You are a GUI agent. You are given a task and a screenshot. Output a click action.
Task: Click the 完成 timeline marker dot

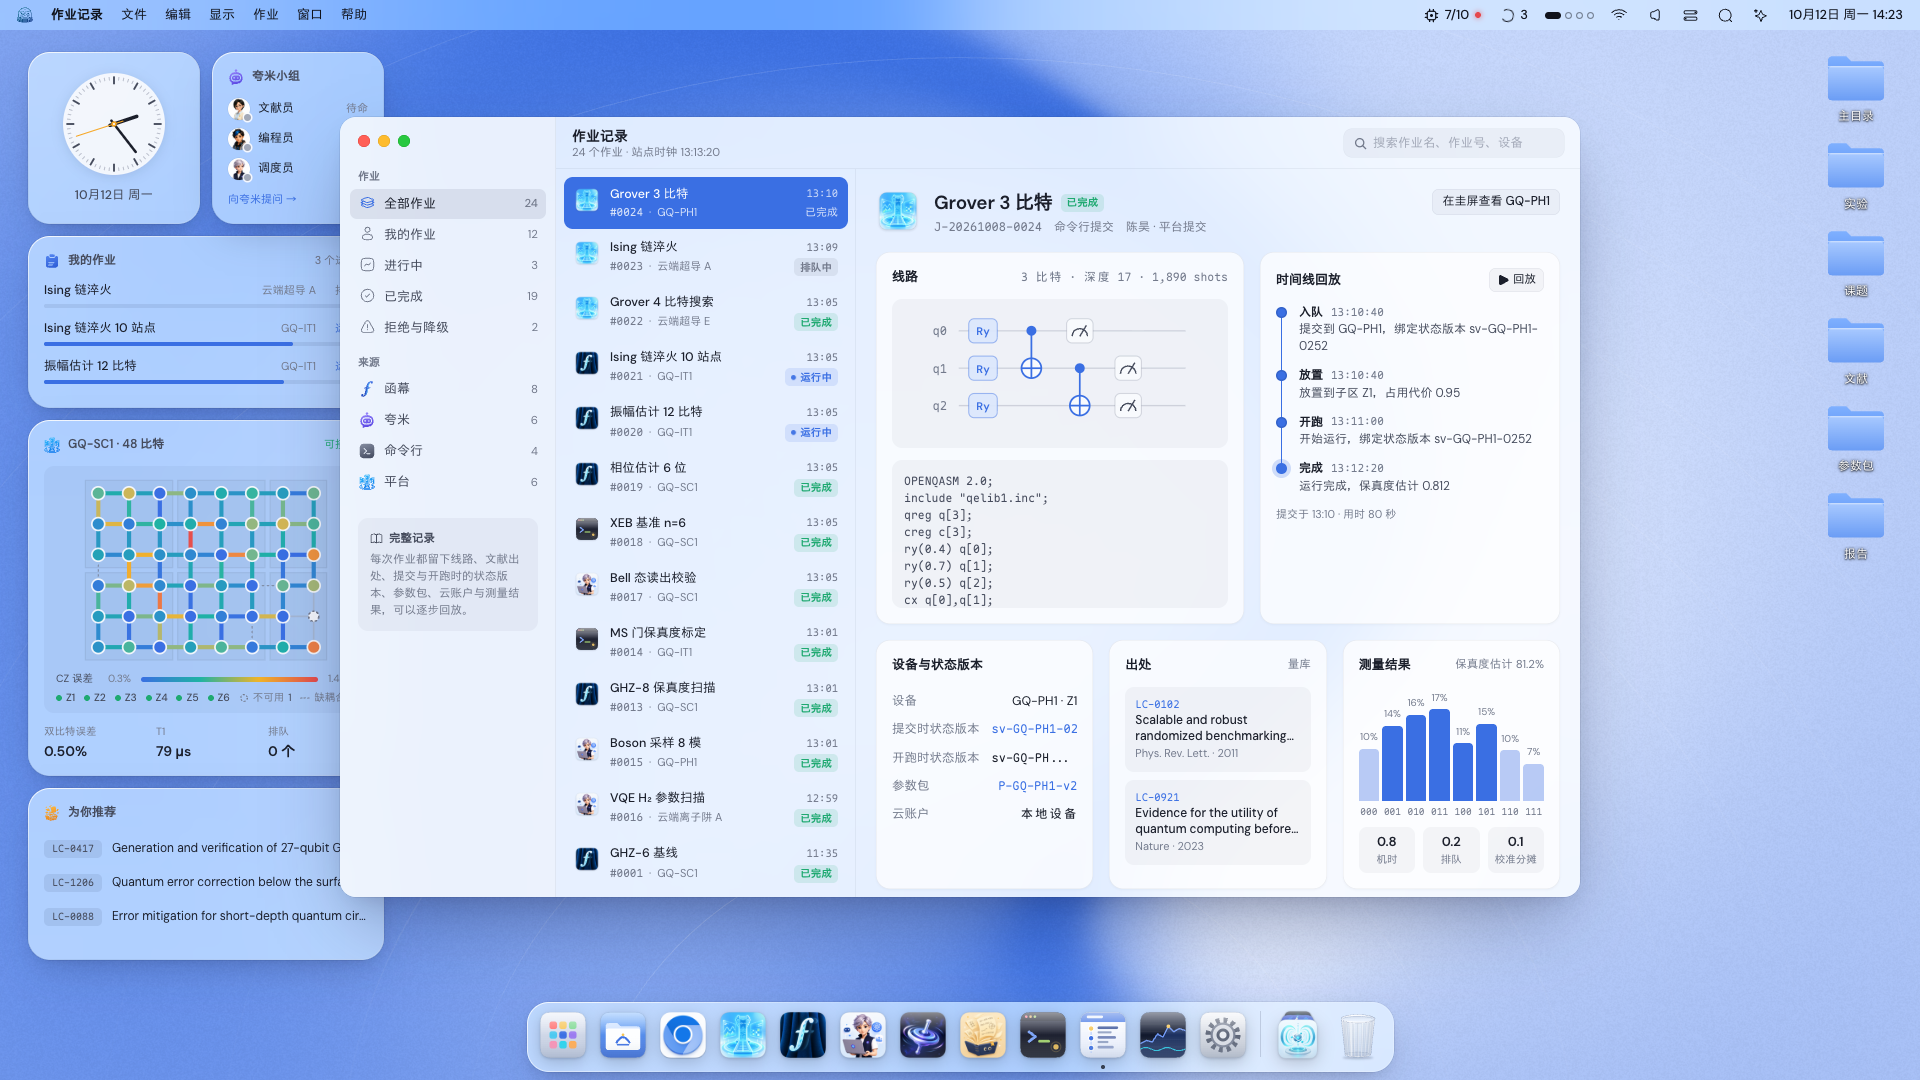point(1281,469)
